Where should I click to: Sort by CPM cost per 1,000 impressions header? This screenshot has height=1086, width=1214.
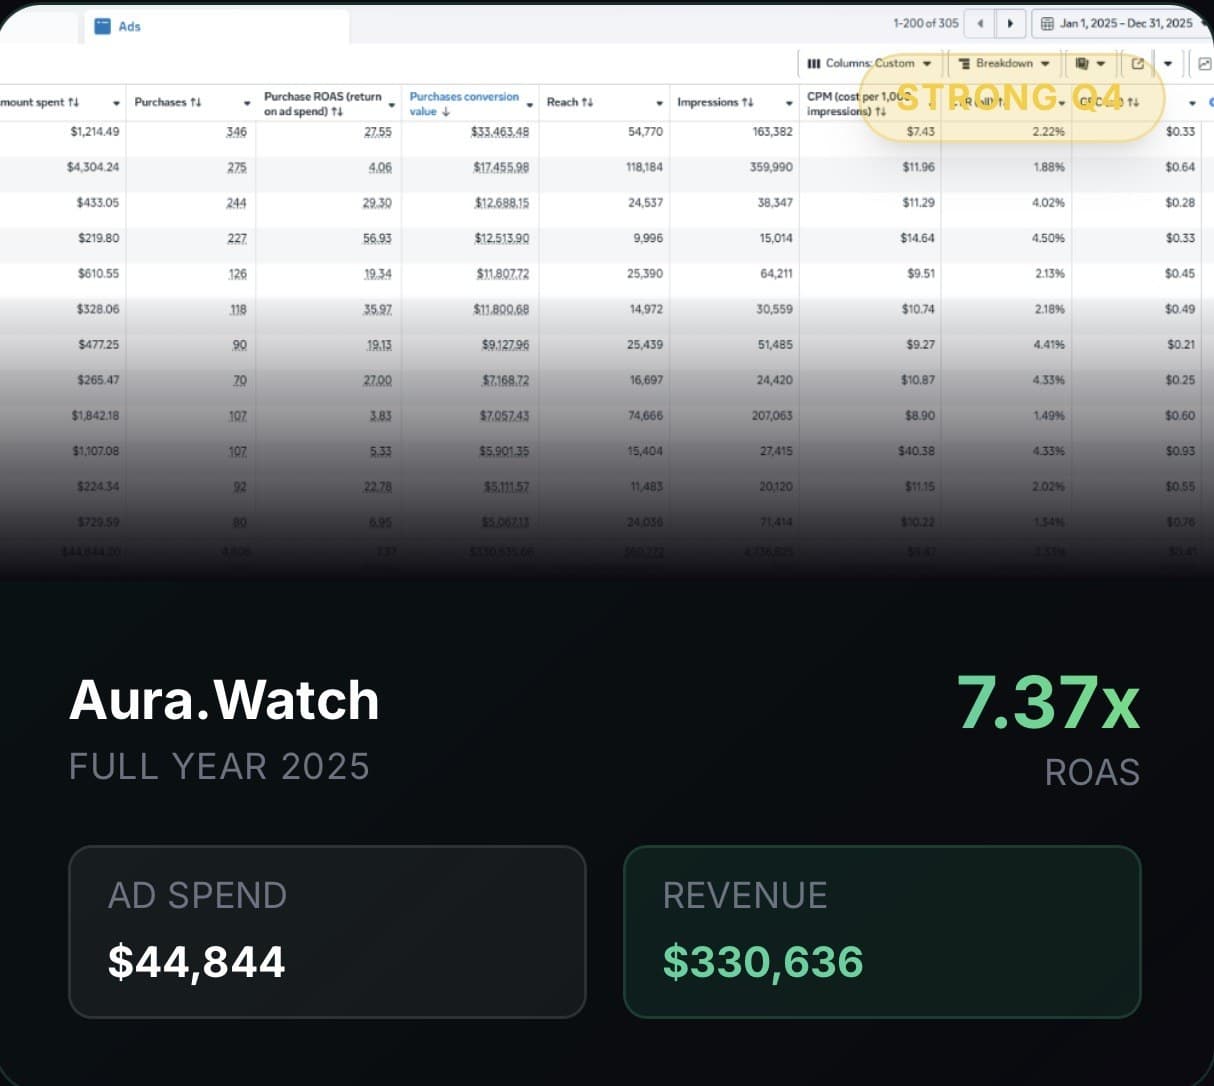pyautogui.click(x=858, y=103)
